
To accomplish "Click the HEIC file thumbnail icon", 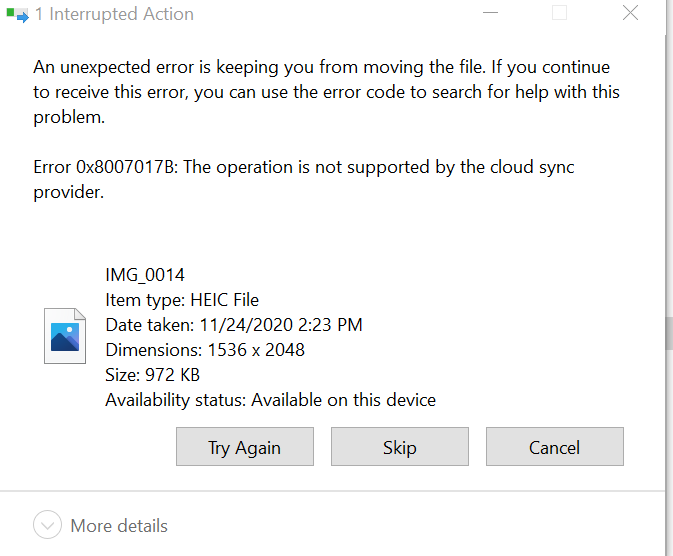I will pos(65,335).
